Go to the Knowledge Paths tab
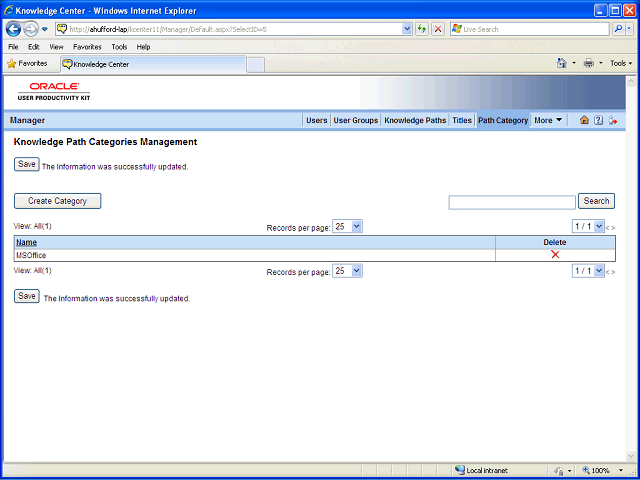 point(415,120)
